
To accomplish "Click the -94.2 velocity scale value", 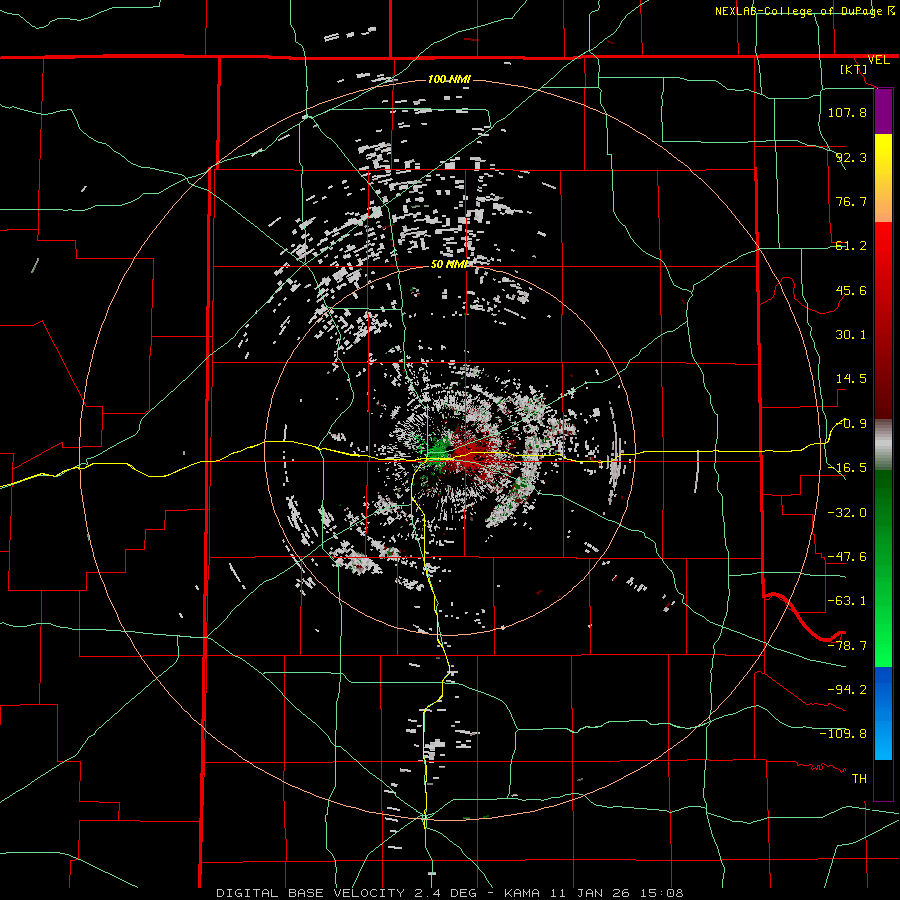I will (847, 689).
